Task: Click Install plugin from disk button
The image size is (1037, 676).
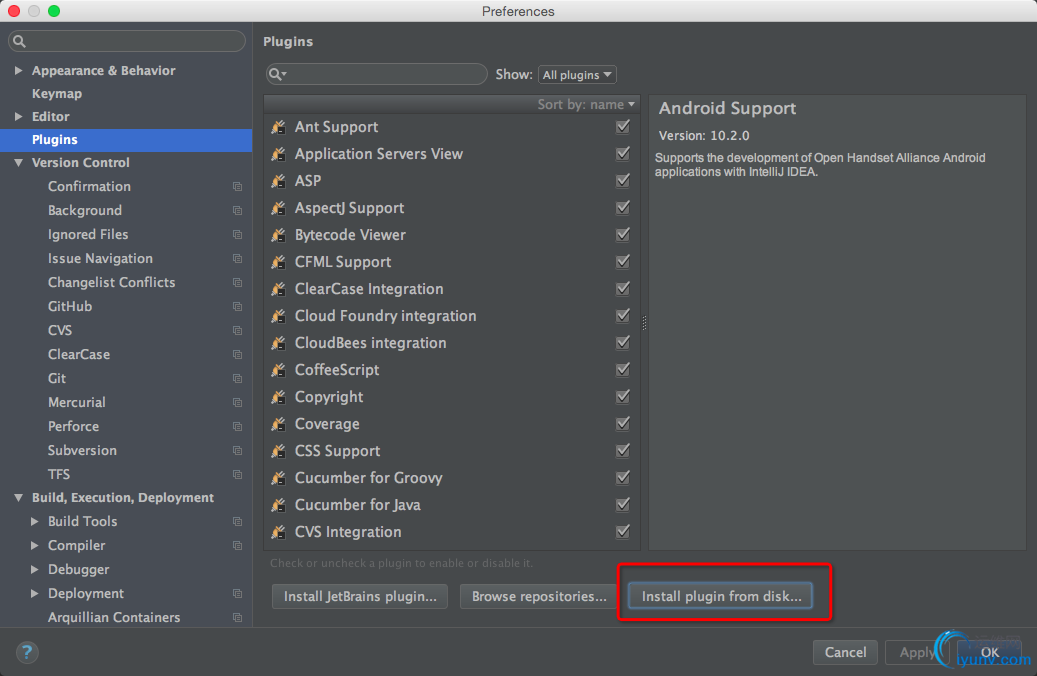Action: 721,596
